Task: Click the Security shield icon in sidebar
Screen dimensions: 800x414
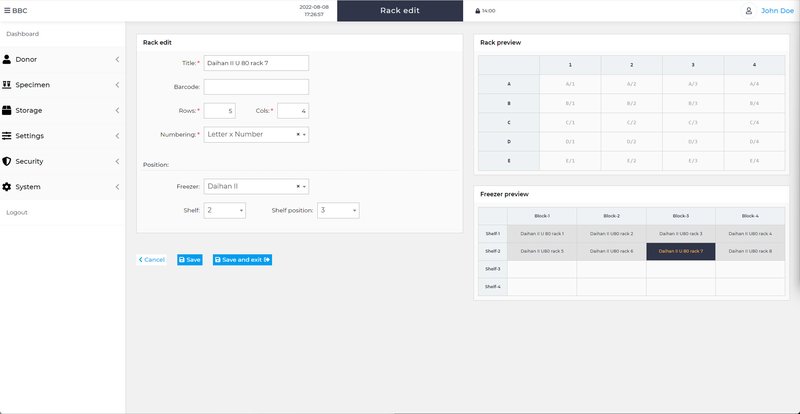Action: (x=7, y=161)
